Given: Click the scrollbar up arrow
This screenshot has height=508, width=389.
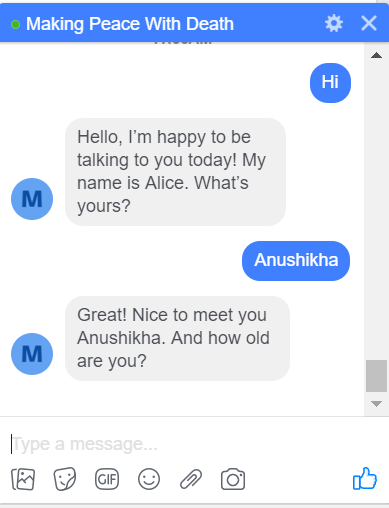Looking at the screenshot, I should coord(376,55).
